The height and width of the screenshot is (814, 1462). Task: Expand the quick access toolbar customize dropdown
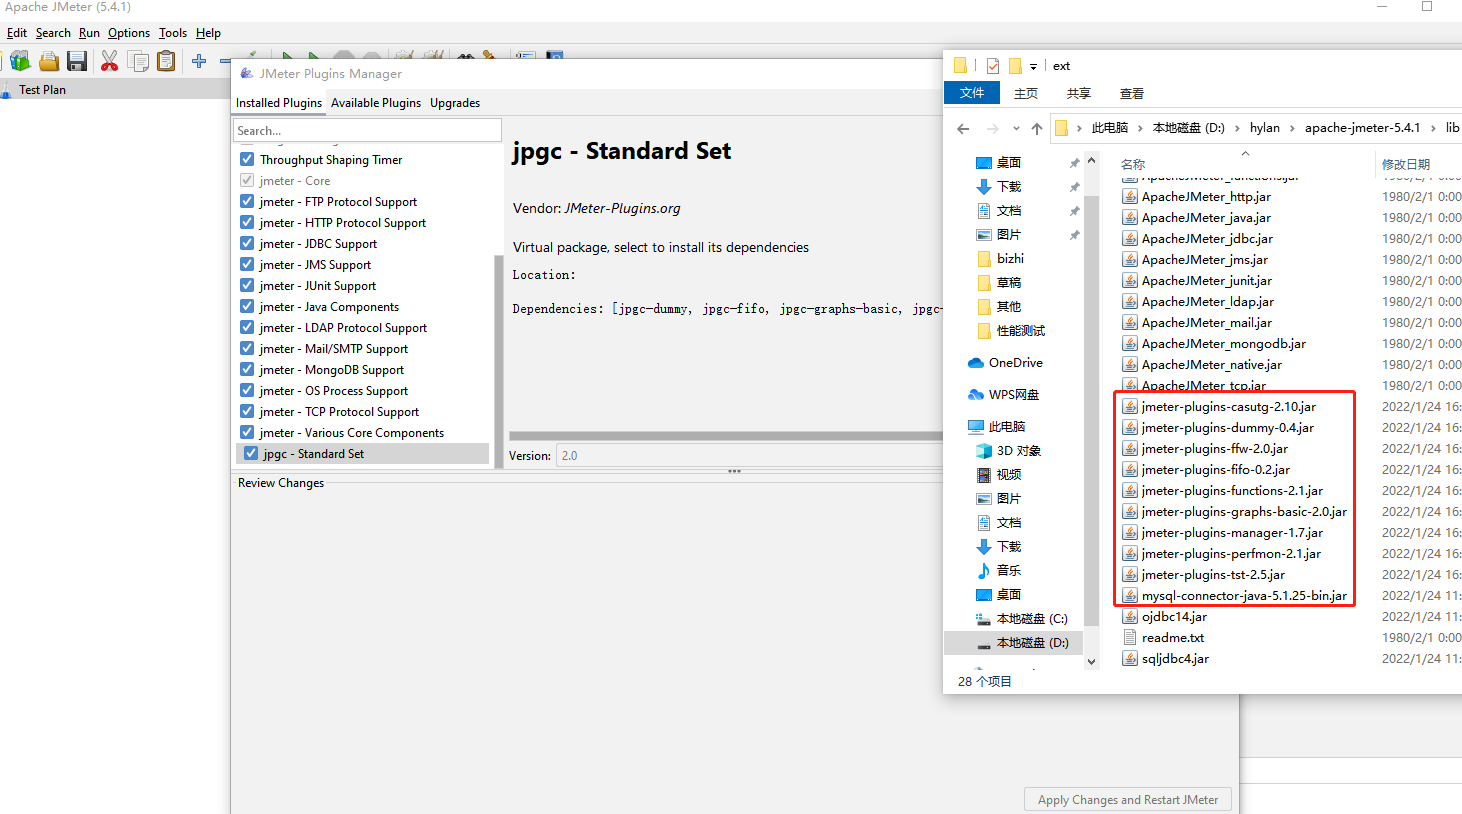point(1033,66)
